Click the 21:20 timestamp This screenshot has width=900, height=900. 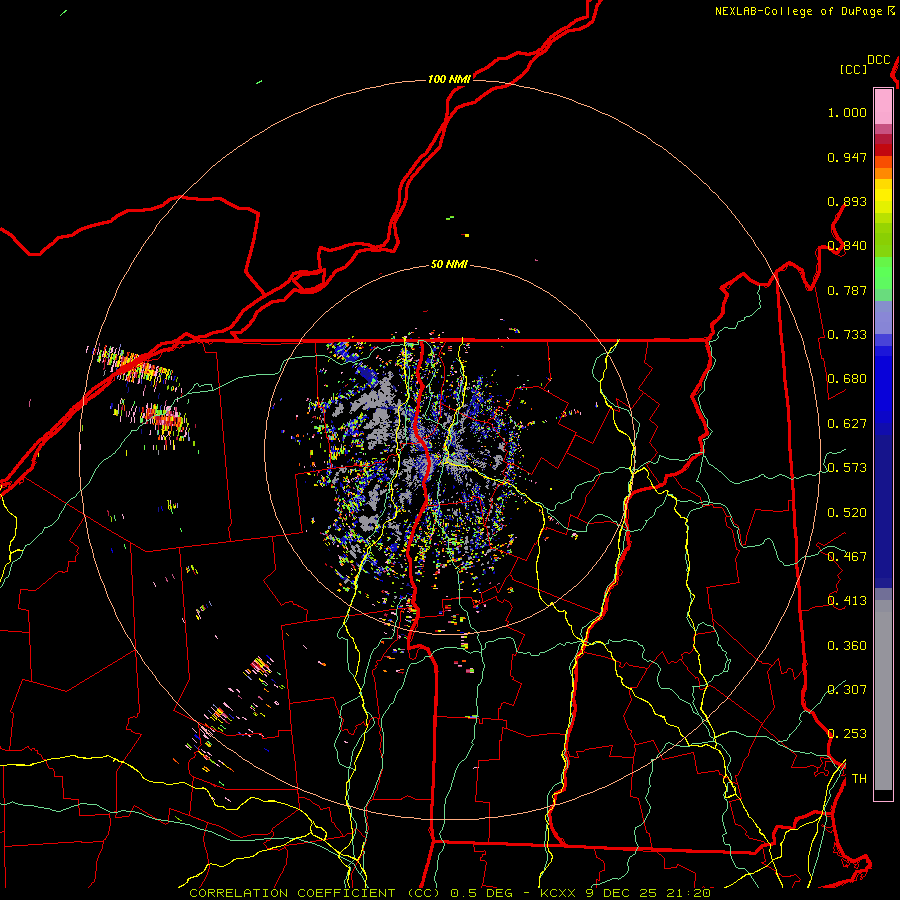[x=689, y=893]
